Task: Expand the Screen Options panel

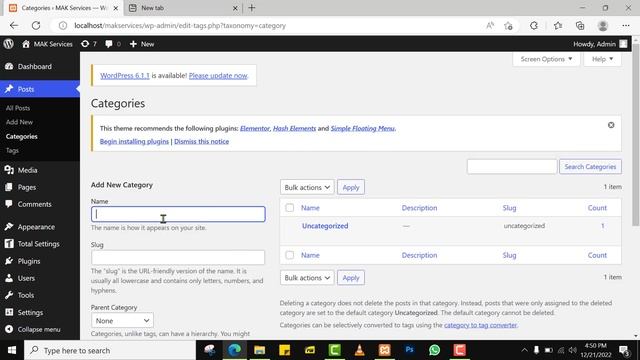Action: [546, 59]
